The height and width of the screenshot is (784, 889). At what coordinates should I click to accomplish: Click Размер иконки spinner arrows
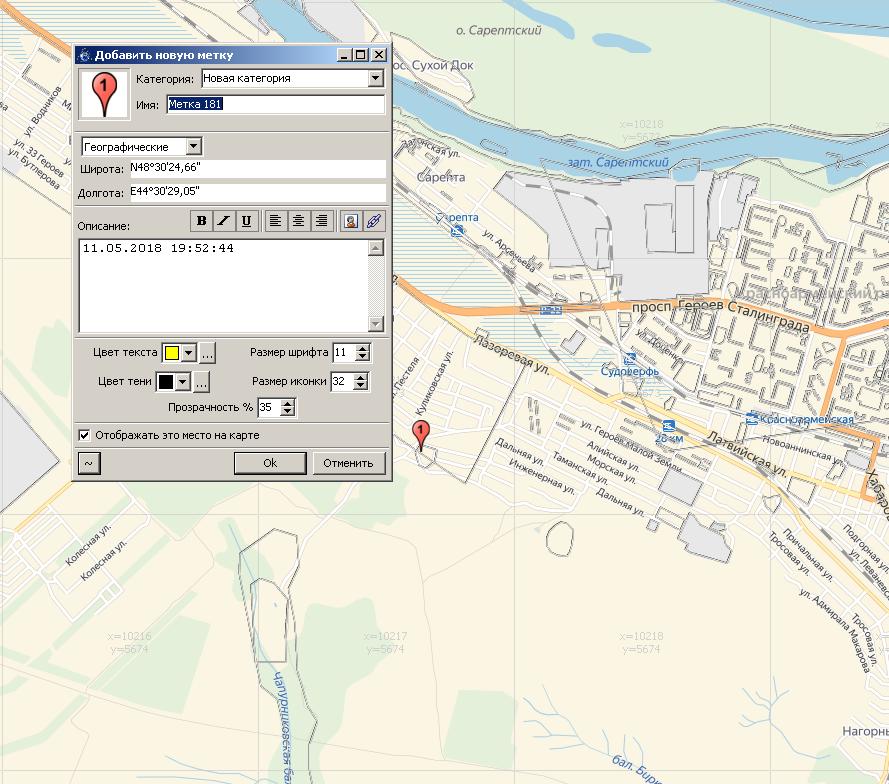click(x=361, y=381)
